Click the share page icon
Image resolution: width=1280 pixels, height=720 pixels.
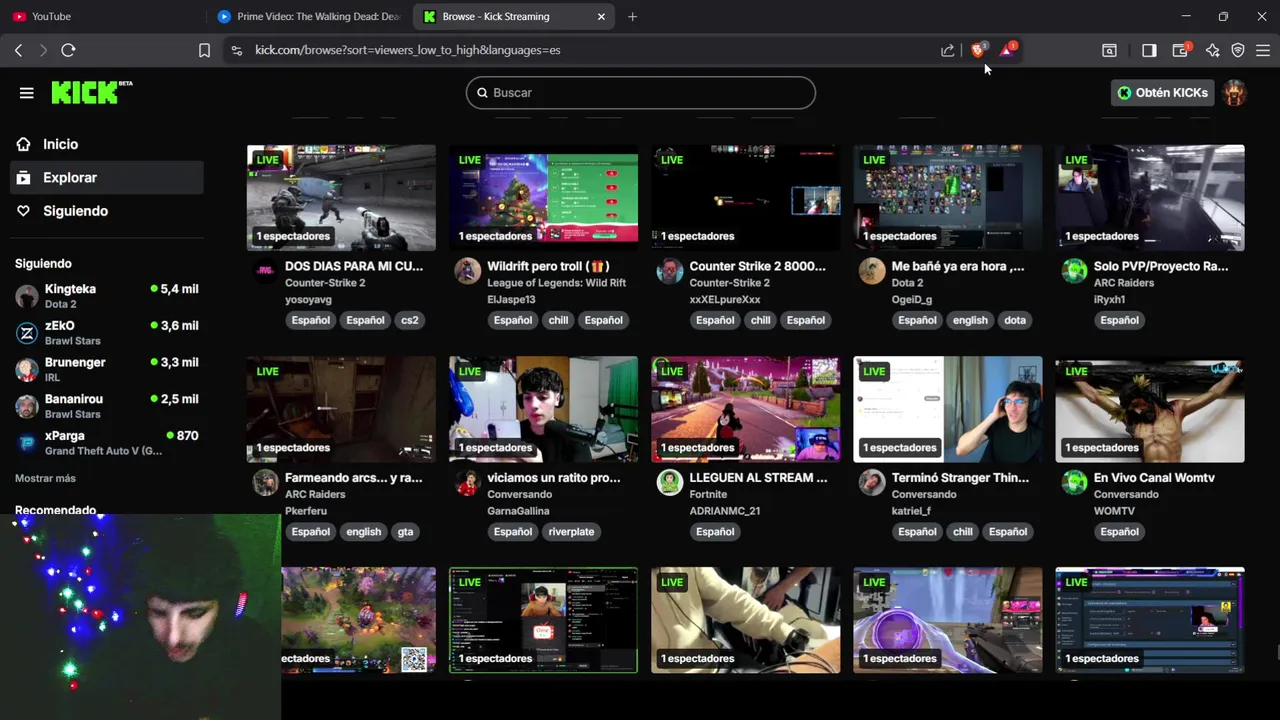948,50
